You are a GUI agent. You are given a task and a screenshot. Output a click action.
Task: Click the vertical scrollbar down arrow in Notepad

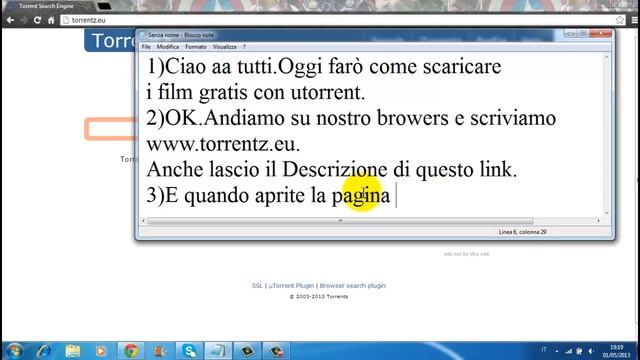[x=607, y=213]
